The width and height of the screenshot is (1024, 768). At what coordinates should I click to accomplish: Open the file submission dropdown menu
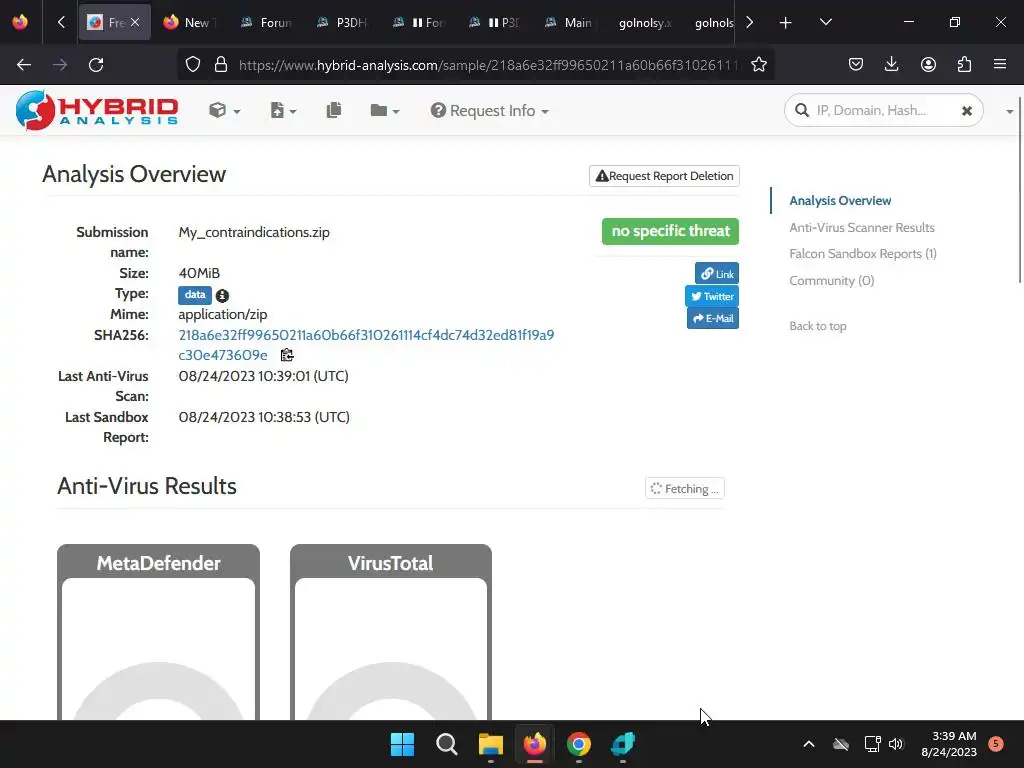[x=283, y=110]
